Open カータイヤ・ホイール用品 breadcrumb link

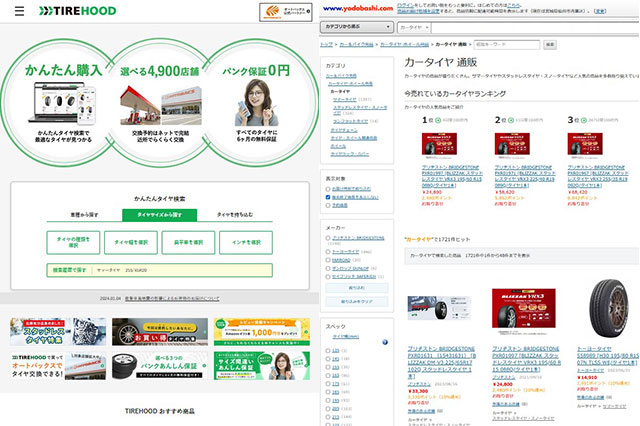pos(404,44)
